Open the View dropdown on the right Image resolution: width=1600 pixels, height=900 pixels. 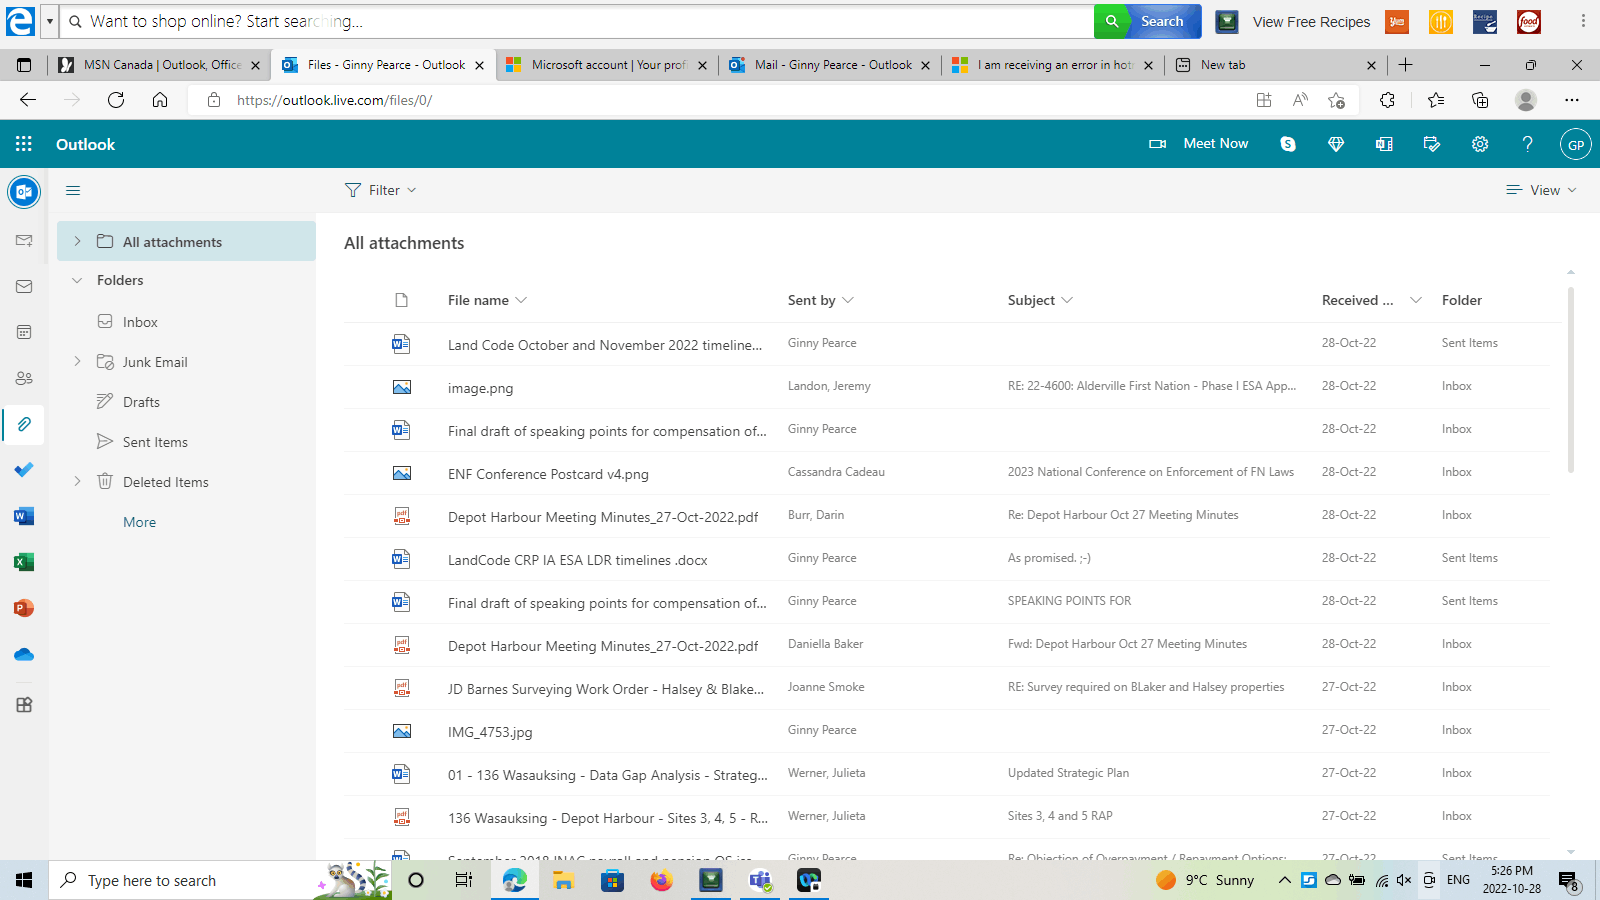pos(1541,190)
